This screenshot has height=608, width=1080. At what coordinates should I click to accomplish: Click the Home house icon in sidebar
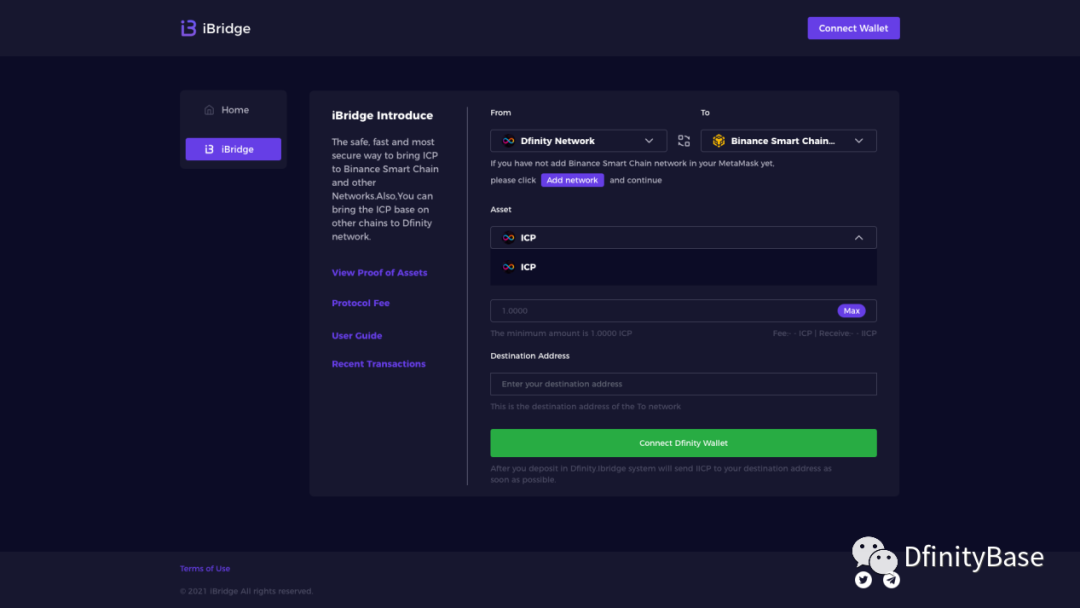[209, 110]
